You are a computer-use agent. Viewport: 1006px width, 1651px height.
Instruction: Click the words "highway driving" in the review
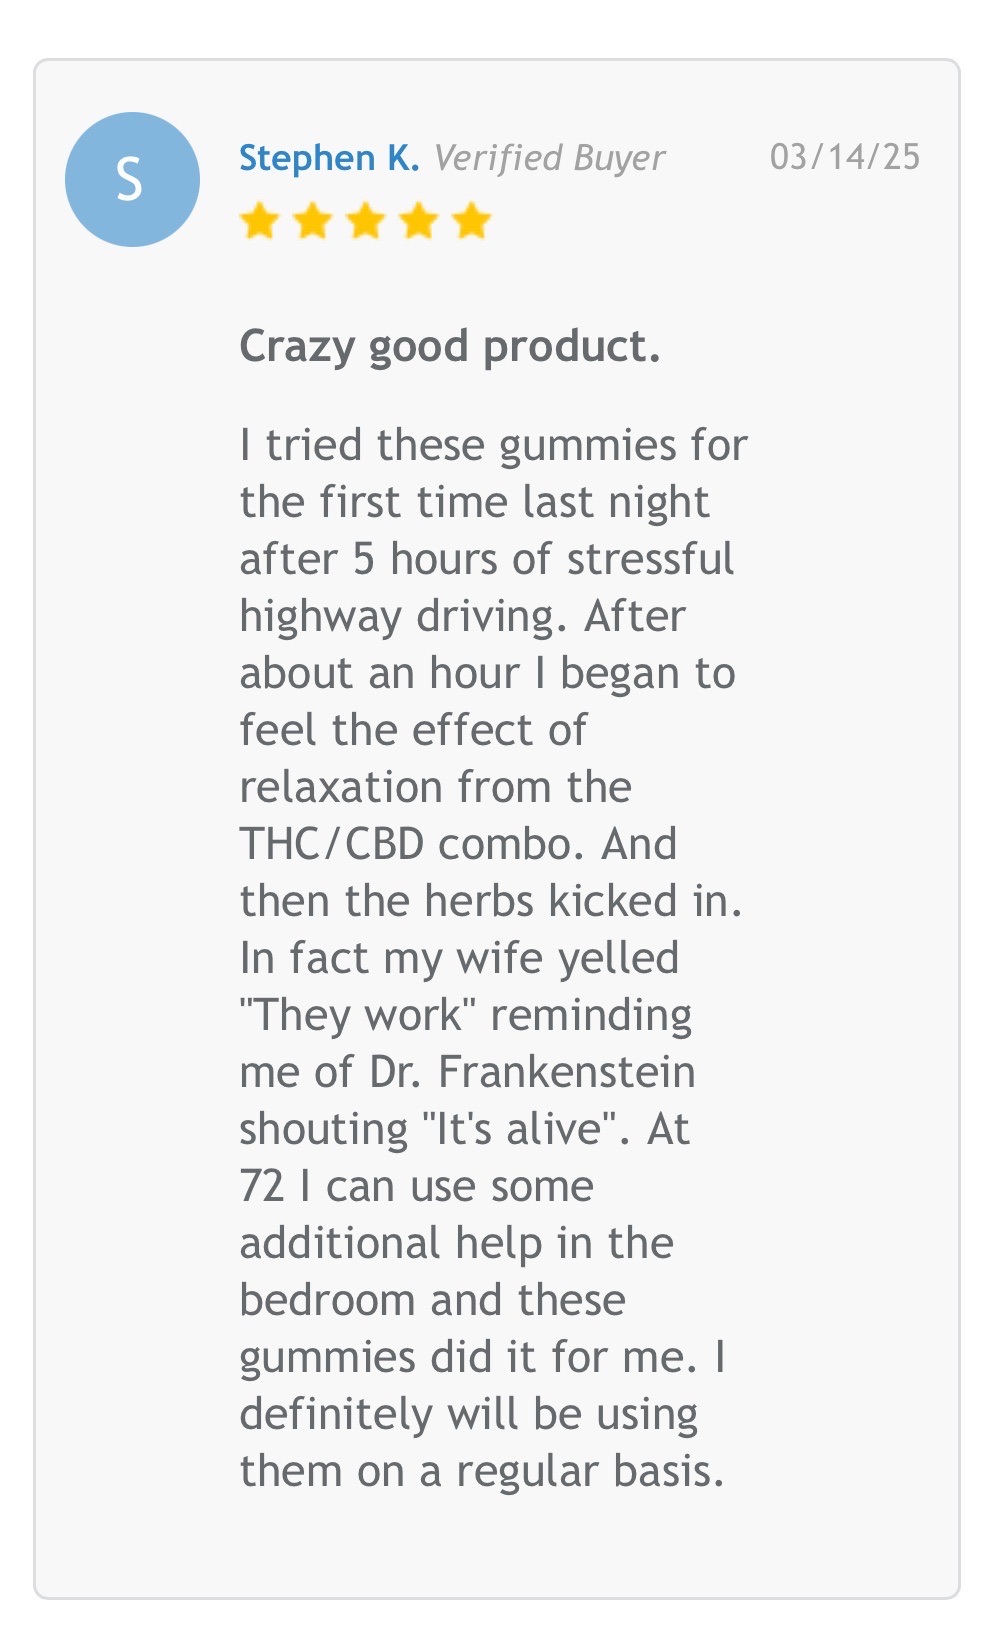pos(396,617)
